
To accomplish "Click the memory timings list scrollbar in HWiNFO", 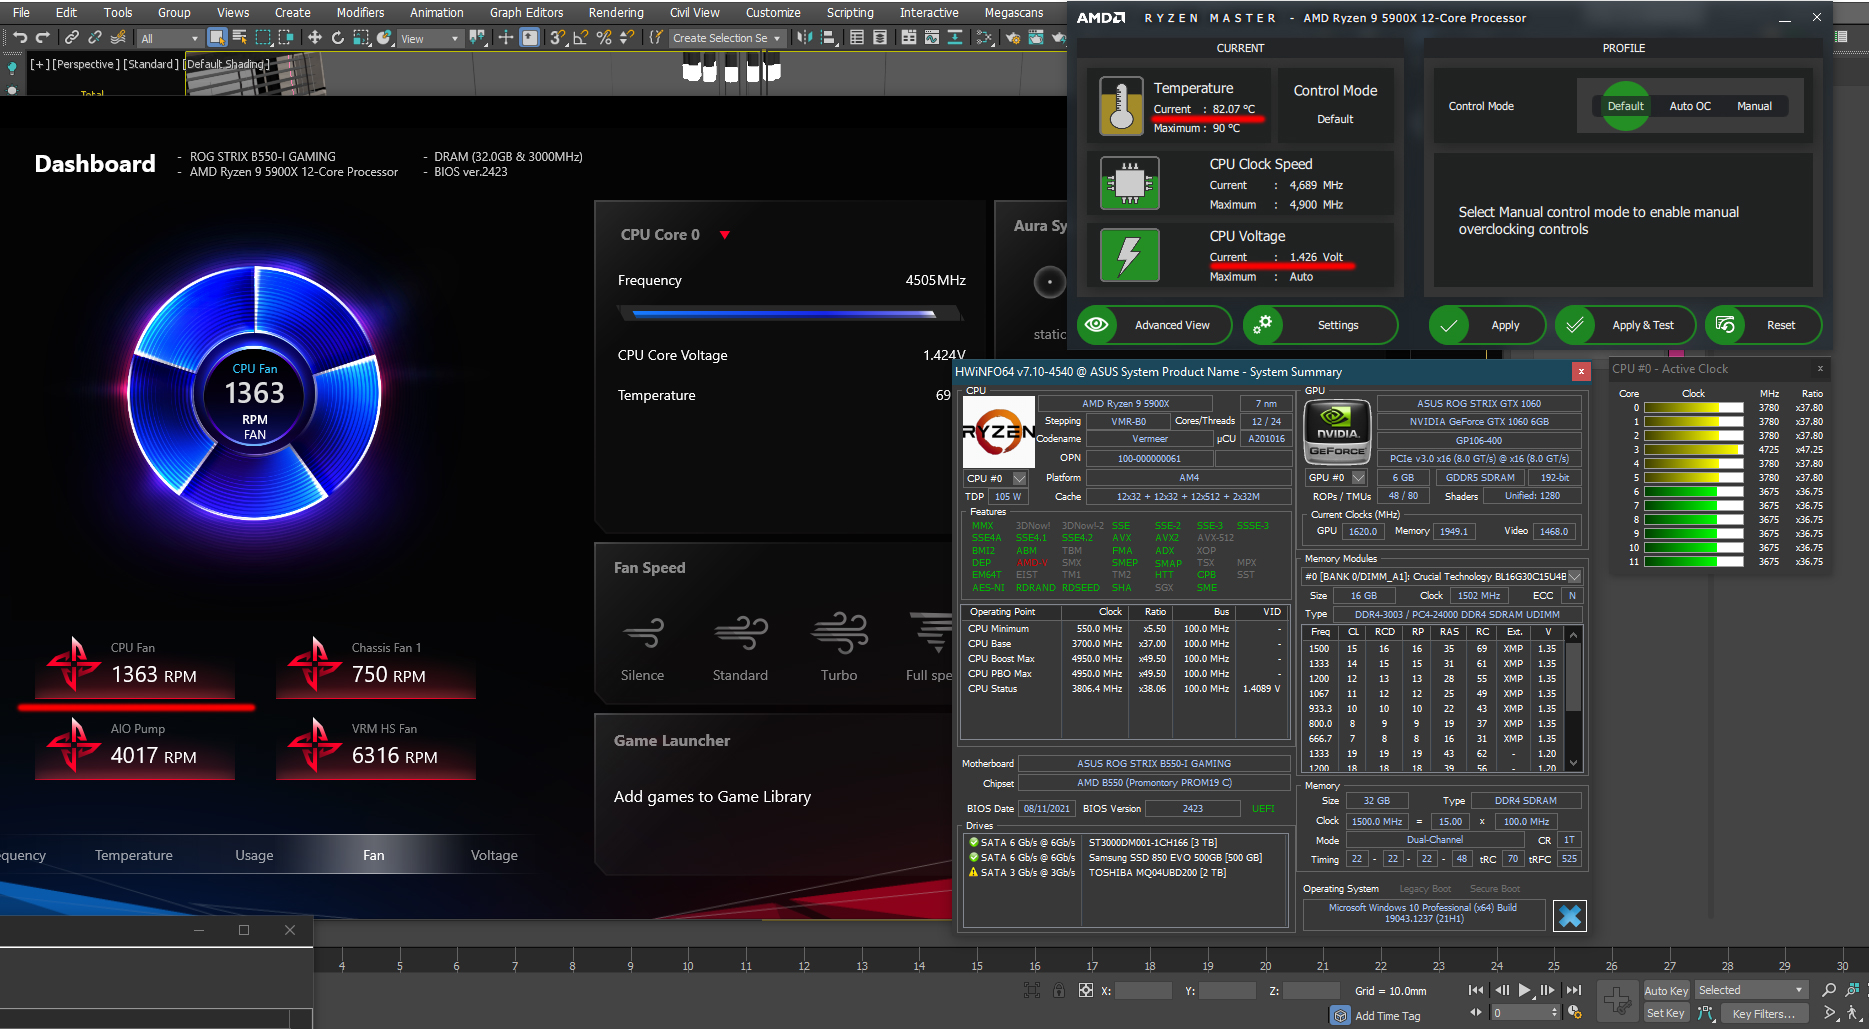I will click(x=1573, y=699).
